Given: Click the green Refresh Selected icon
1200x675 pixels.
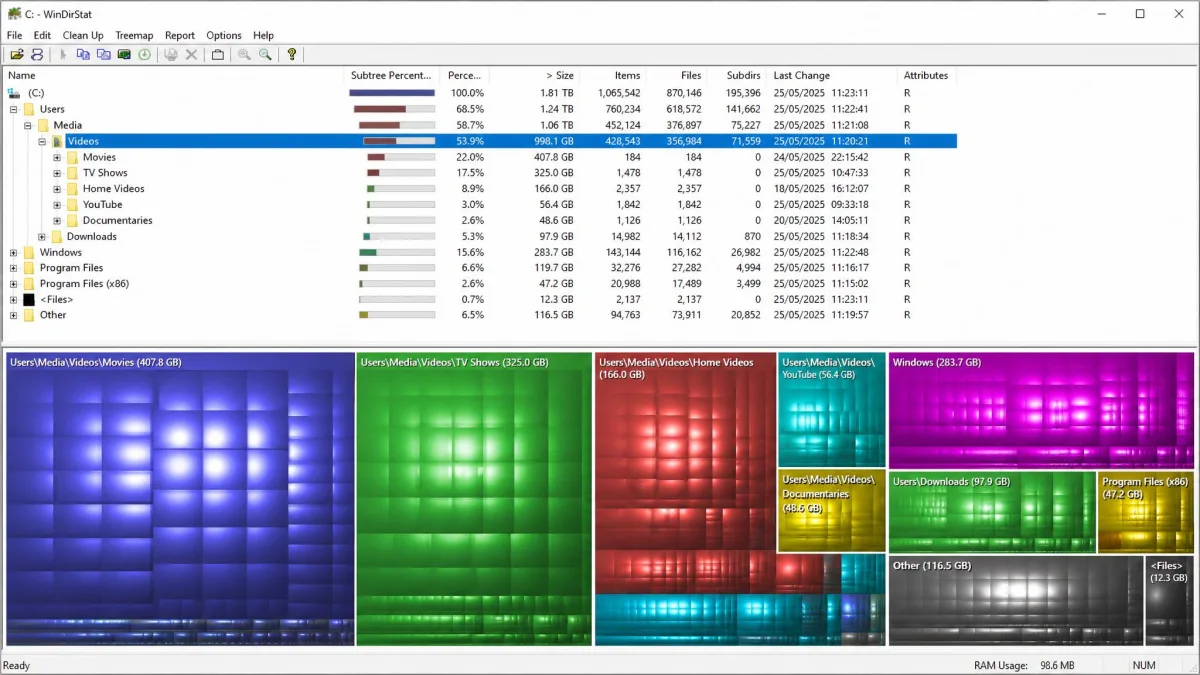Looking at the screenshot, I should point(144,54).
